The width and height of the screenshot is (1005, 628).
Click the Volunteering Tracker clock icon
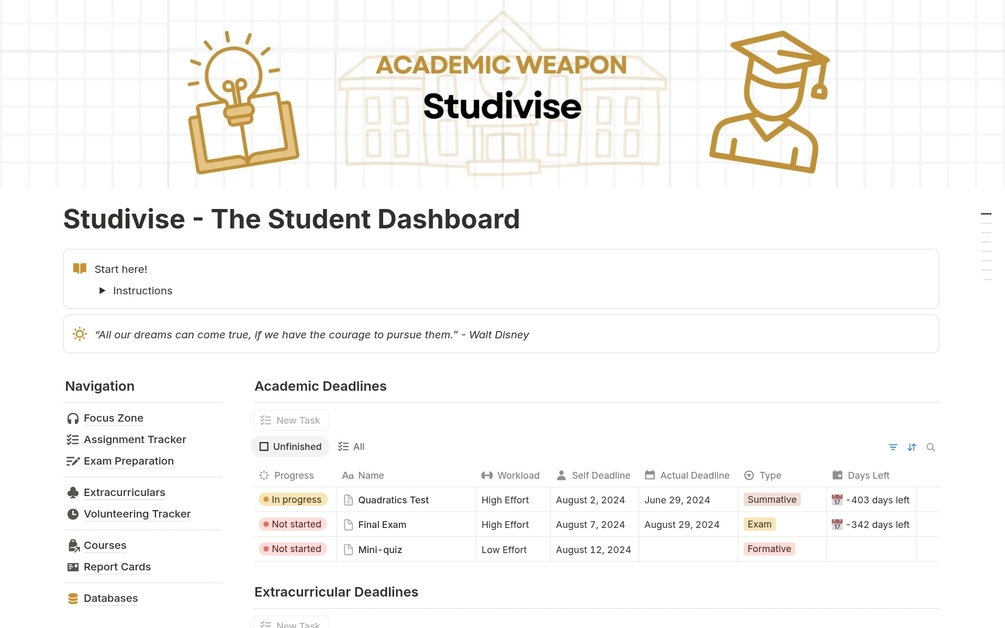pyautogui.click(x=72, y=514)
